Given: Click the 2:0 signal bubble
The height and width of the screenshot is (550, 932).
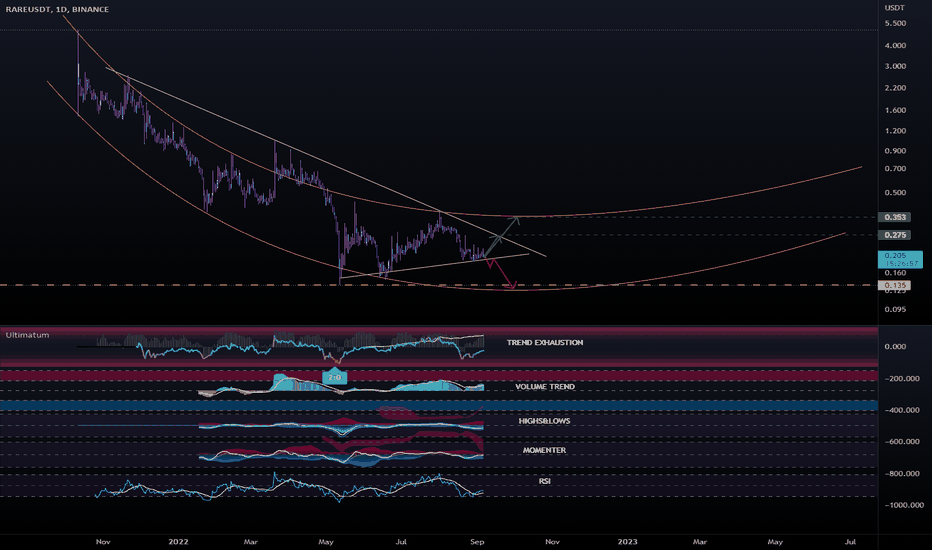Looking at the screenshot, I should click(335, 377).
